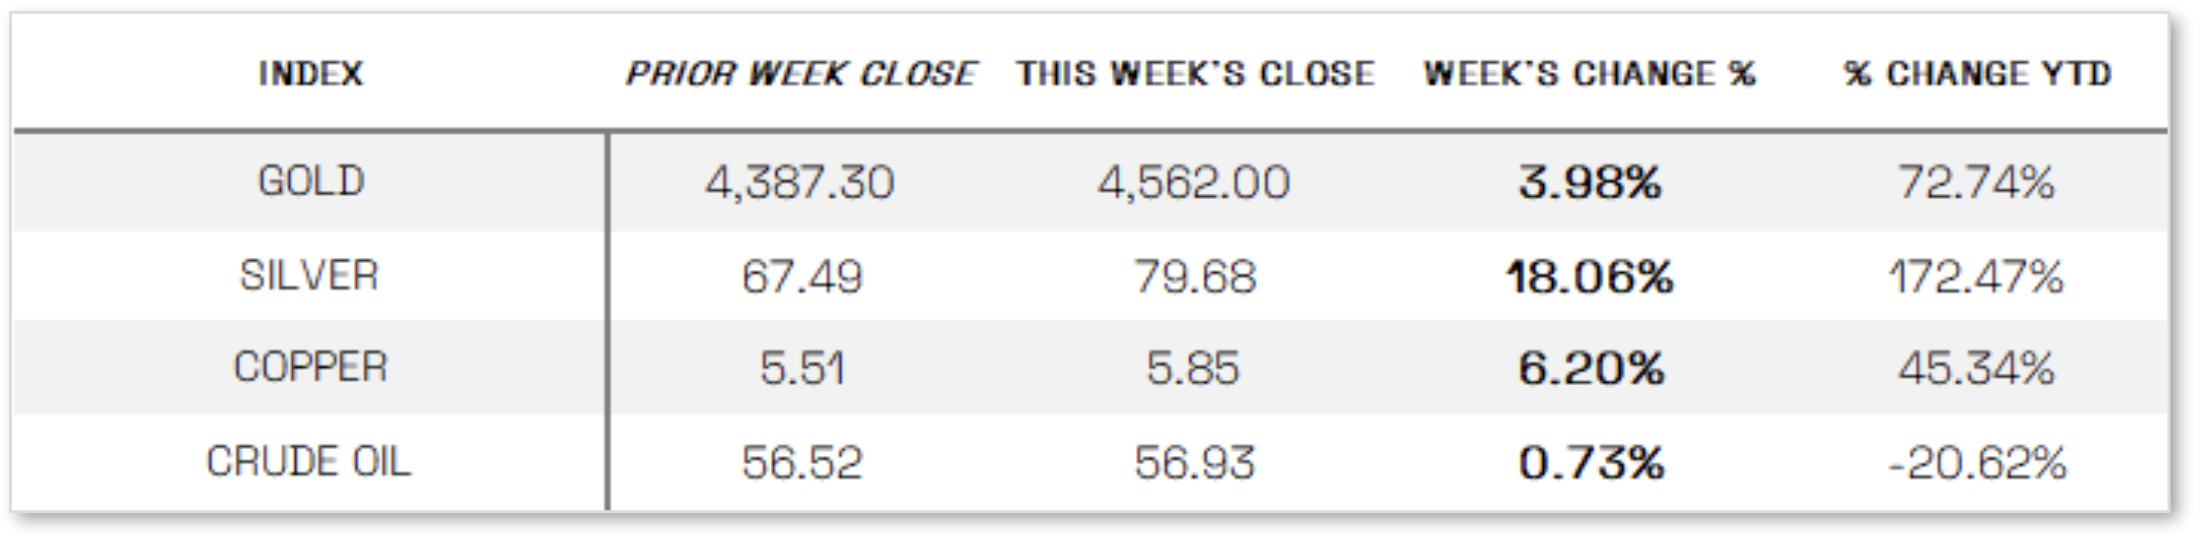The image size is (2200, 542).
Task: Click crude oil YTD change -20.62%
Action: (x=1976, y=462)
